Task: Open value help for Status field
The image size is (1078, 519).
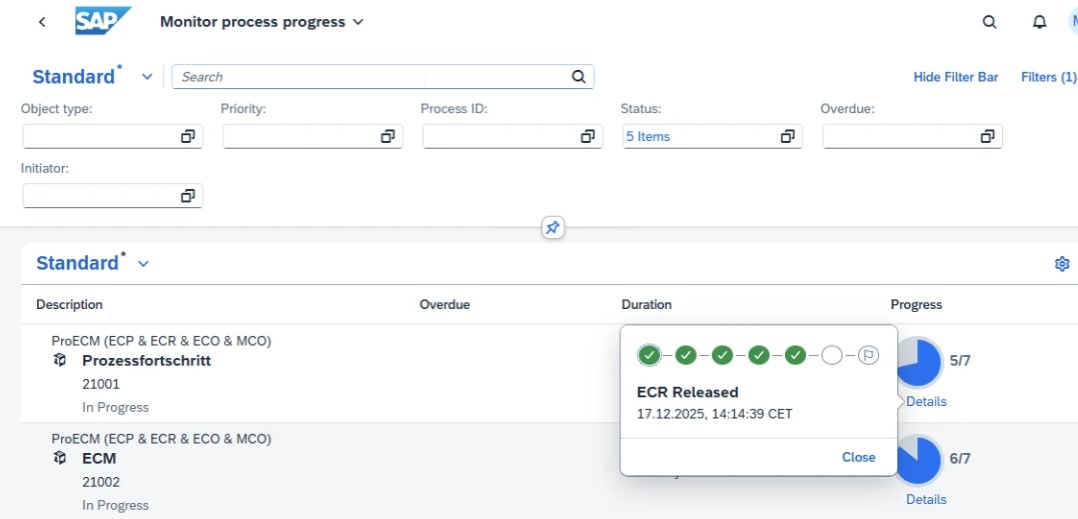Action: point(787,137)
